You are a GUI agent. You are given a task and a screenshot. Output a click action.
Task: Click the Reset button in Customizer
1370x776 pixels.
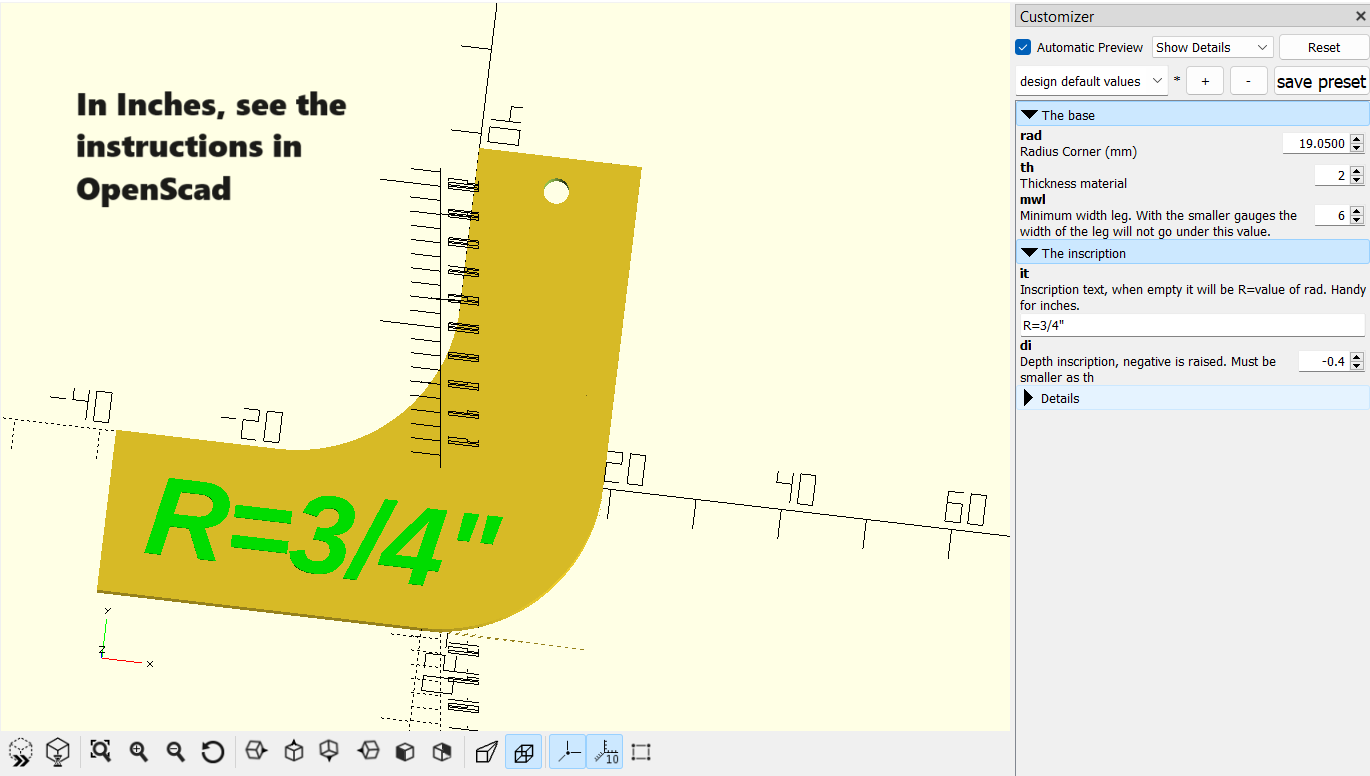[1322, 47]
